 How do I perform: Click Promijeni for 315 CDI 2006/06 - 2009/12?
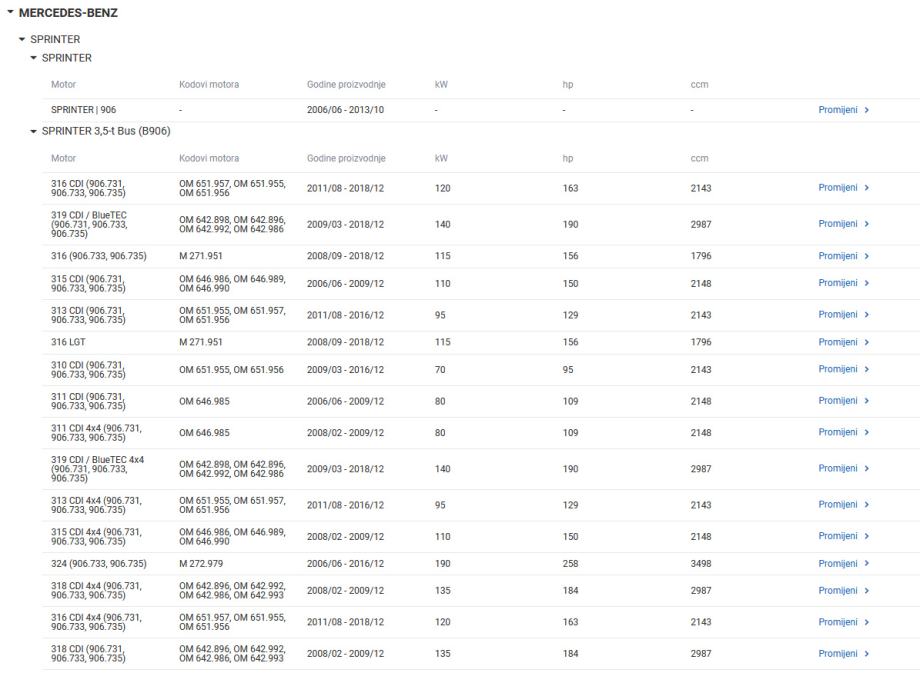(843, 283)
